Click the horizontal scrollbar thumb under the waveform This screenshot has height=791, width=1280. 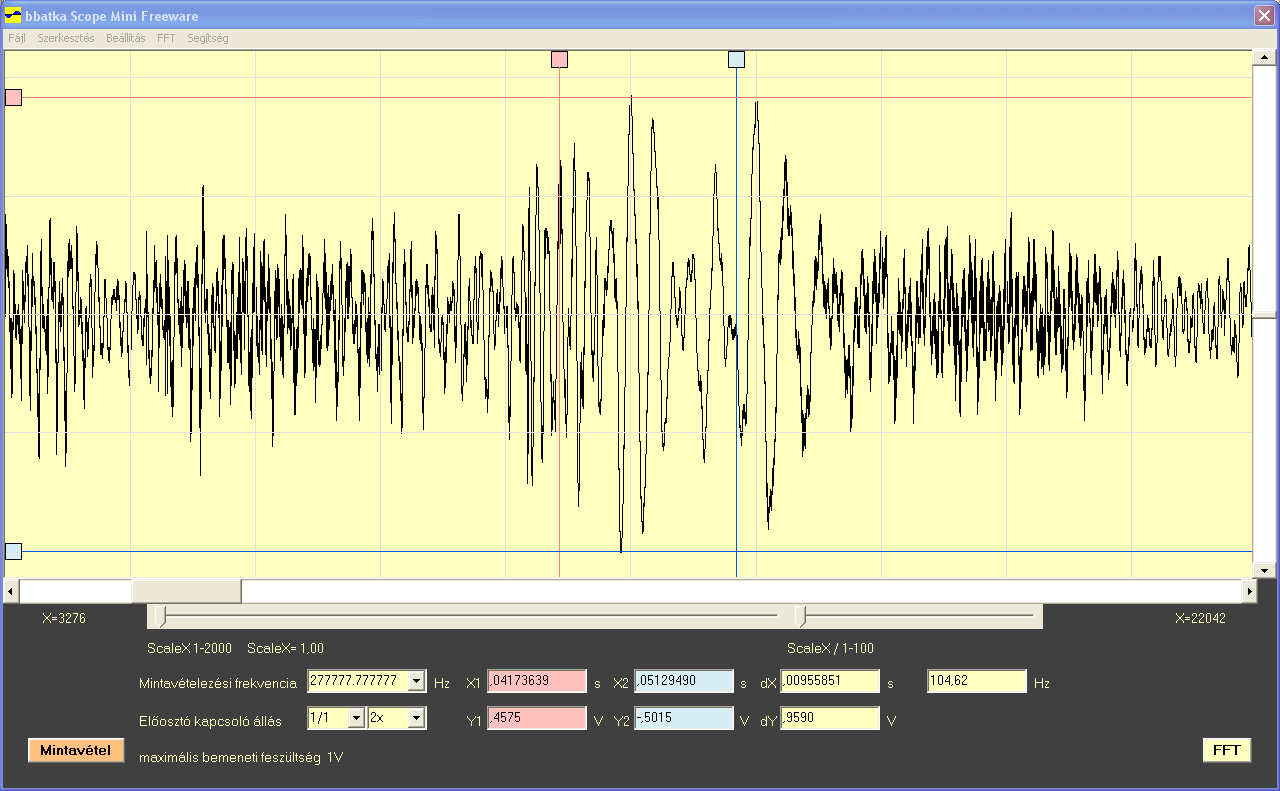[x=186, y=591]
